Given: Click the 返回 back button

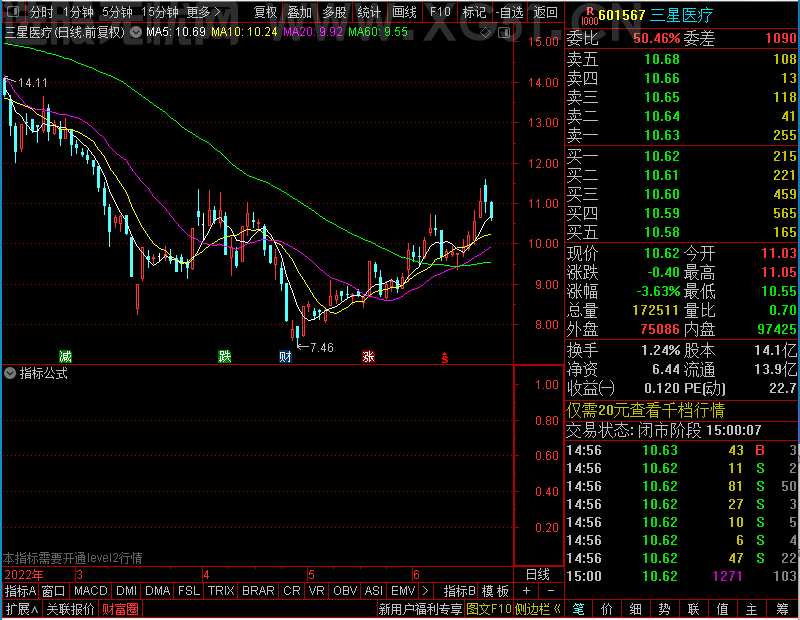Looking at the screenshot, I should click(x=545, y=12).
